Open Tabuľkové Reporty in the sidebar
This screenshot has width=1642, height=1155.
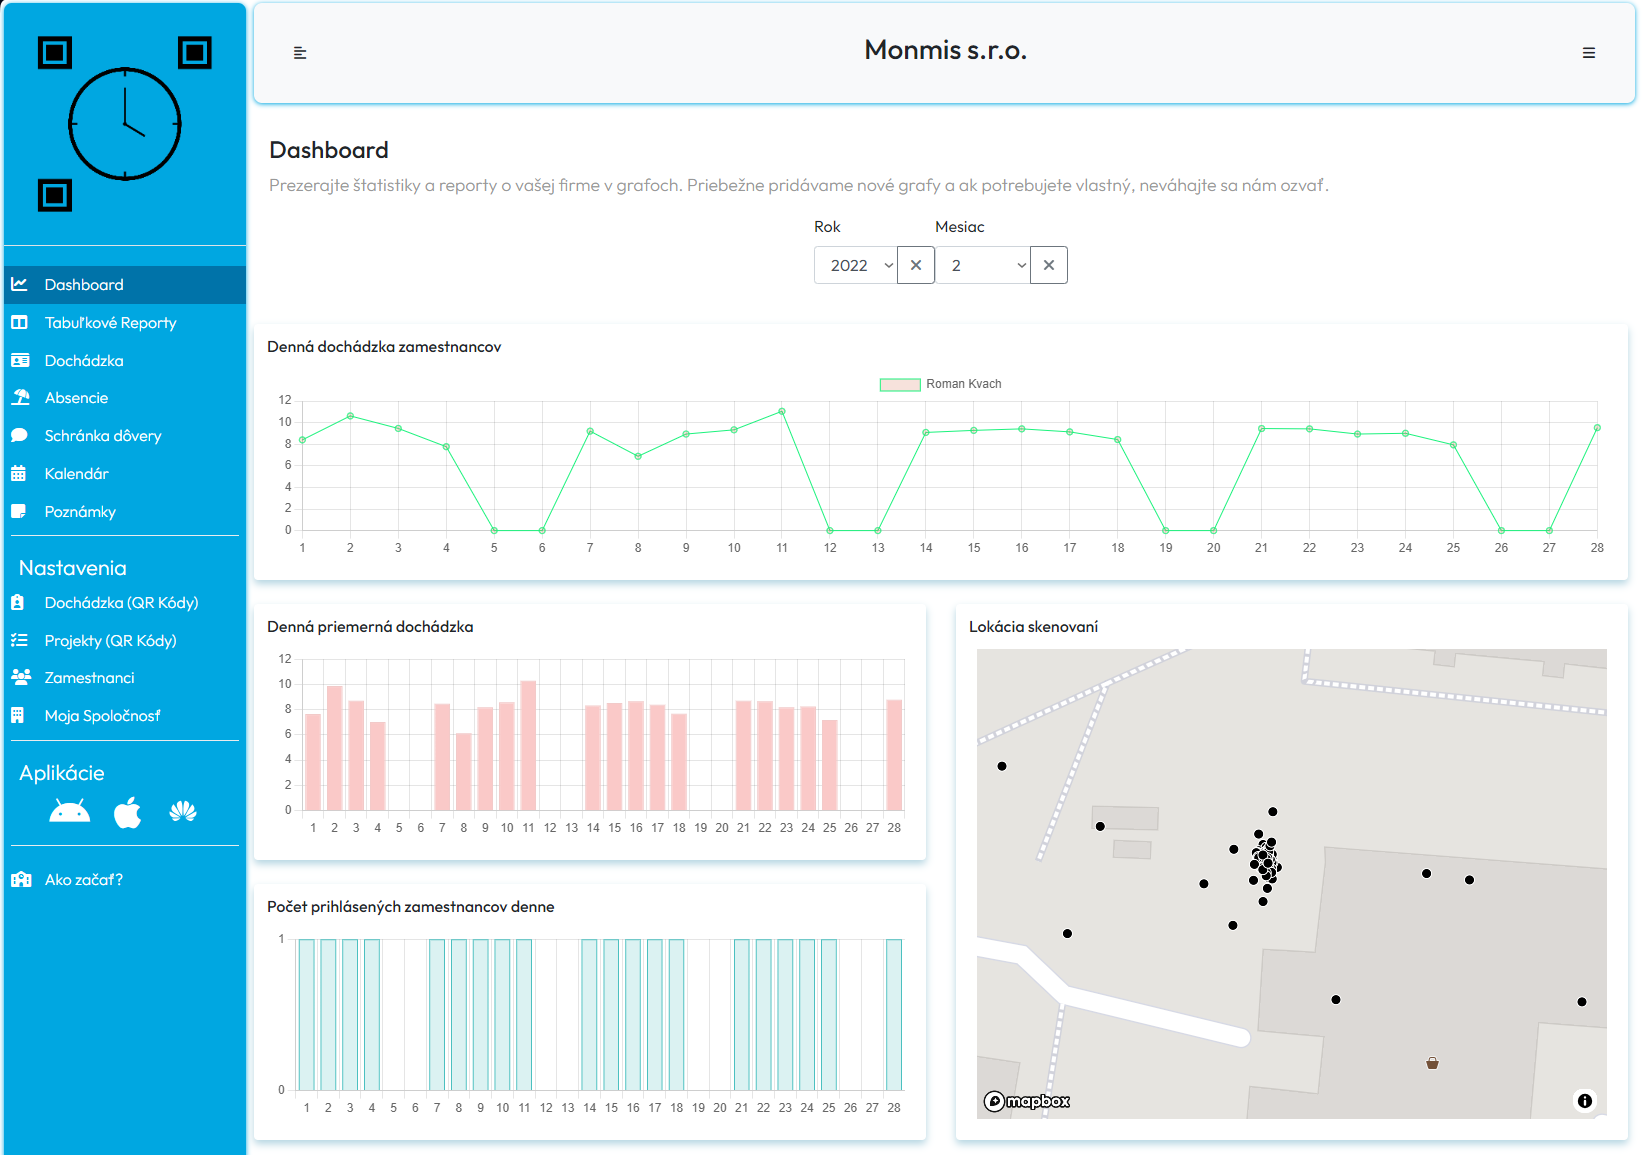coord(124,323)
